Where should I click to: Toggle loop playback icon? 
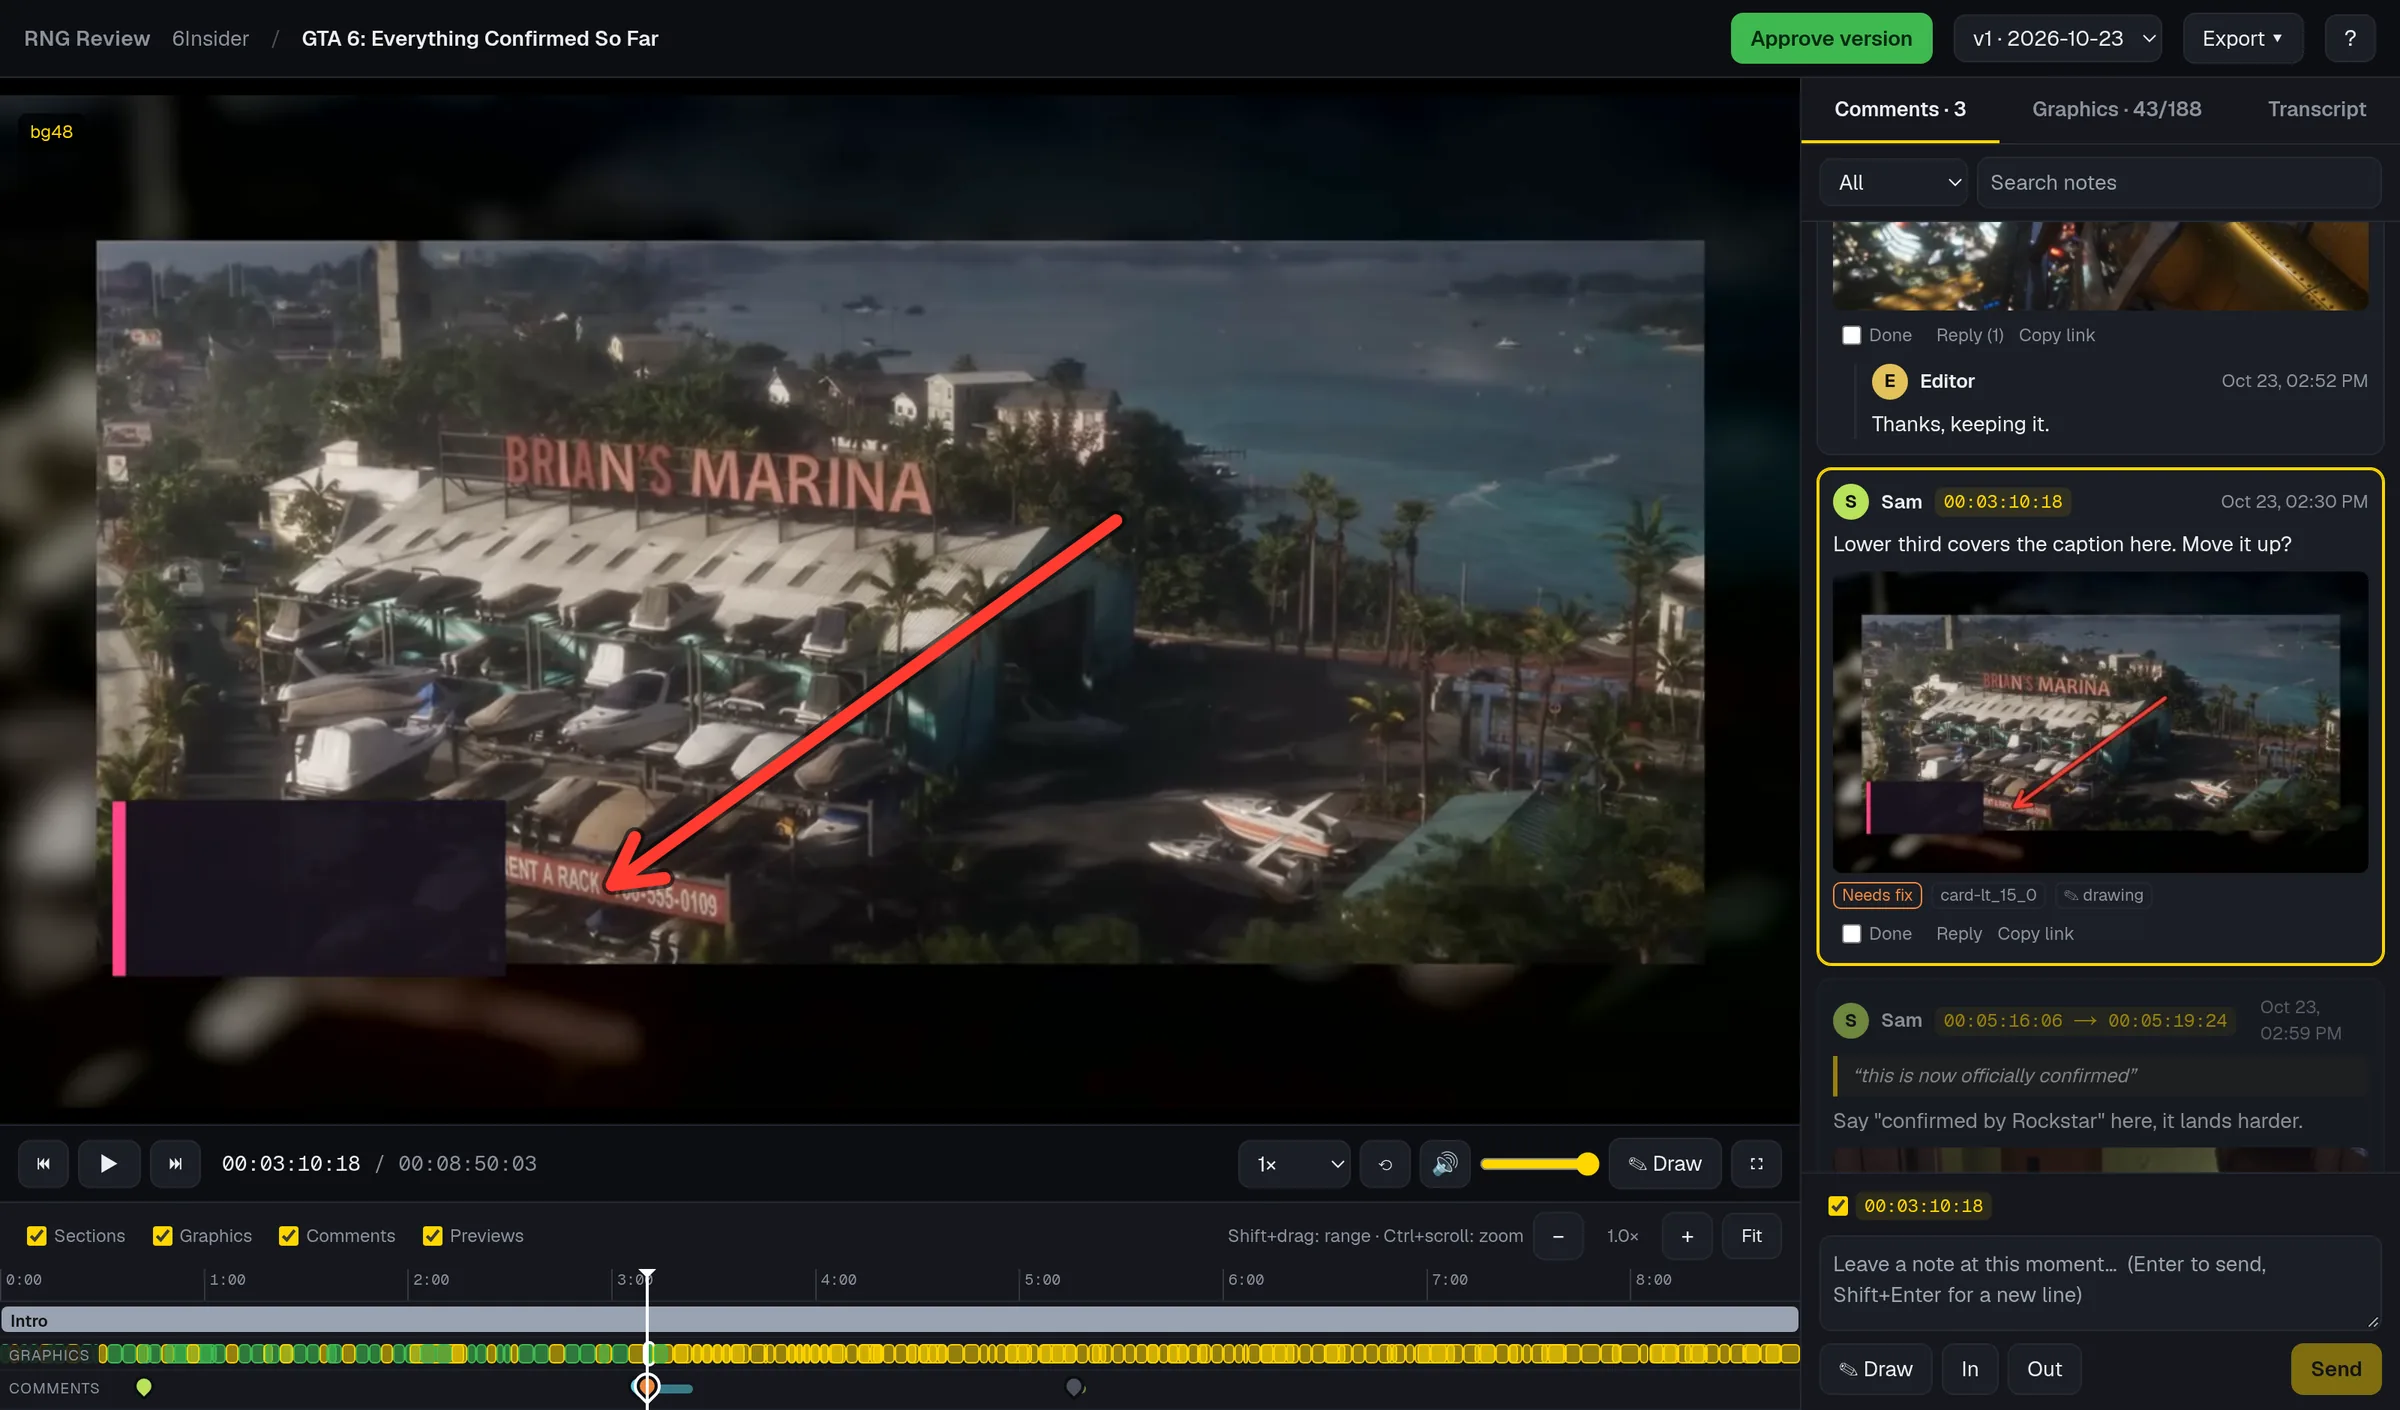click(x=1385, y=1164)
